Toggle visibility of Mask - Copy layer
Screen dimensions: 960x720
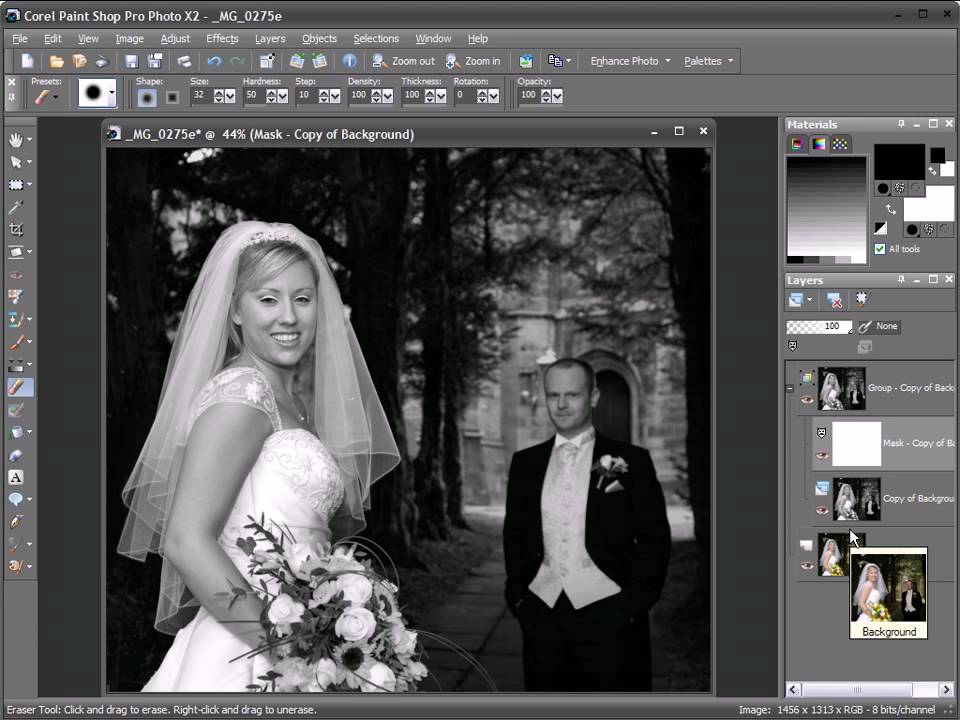[x=822, y=455]
